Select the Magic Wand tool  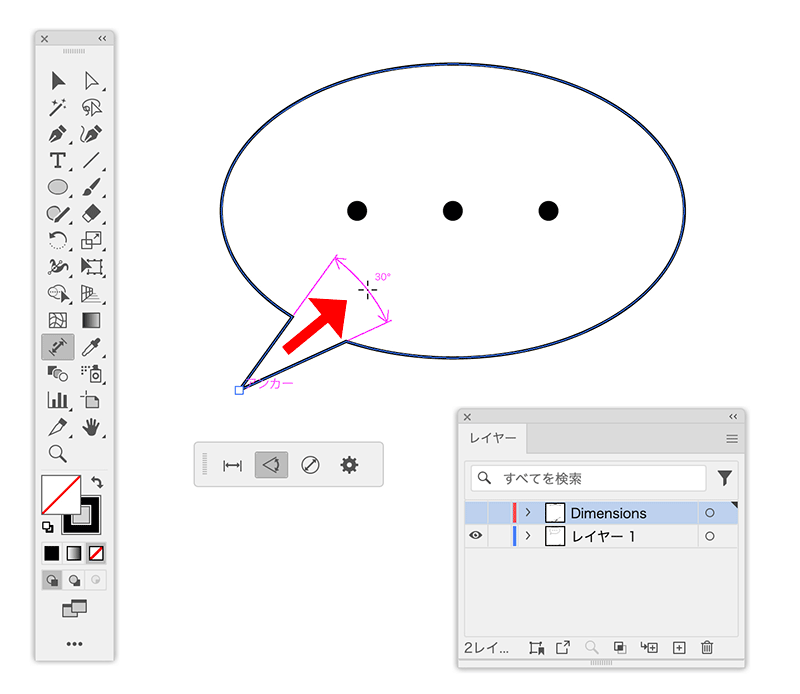tap(58, 107)
